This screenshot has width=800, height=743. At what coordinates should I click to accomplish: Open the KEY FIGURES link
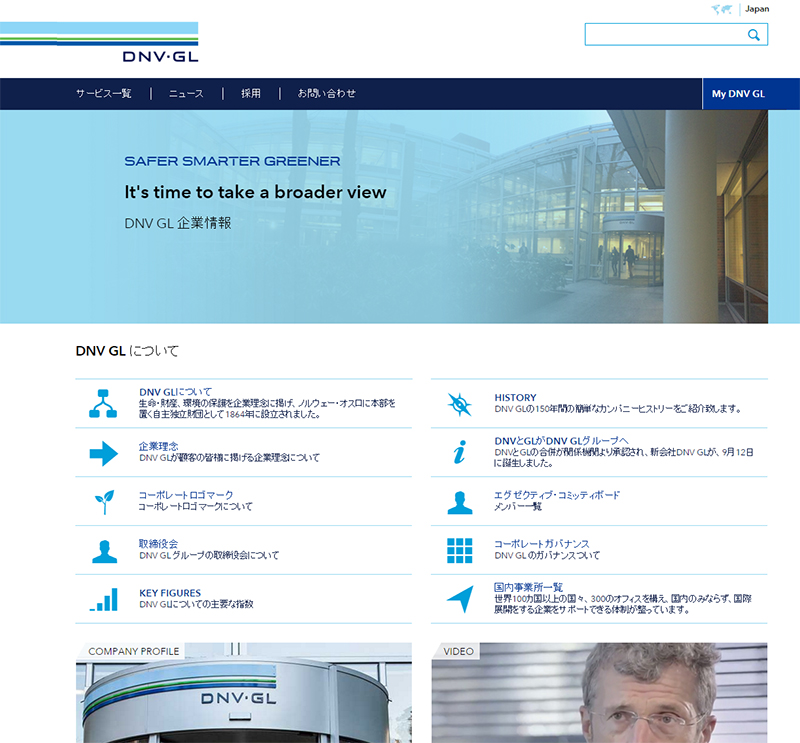pyautogui.click(x=170, y=593)
